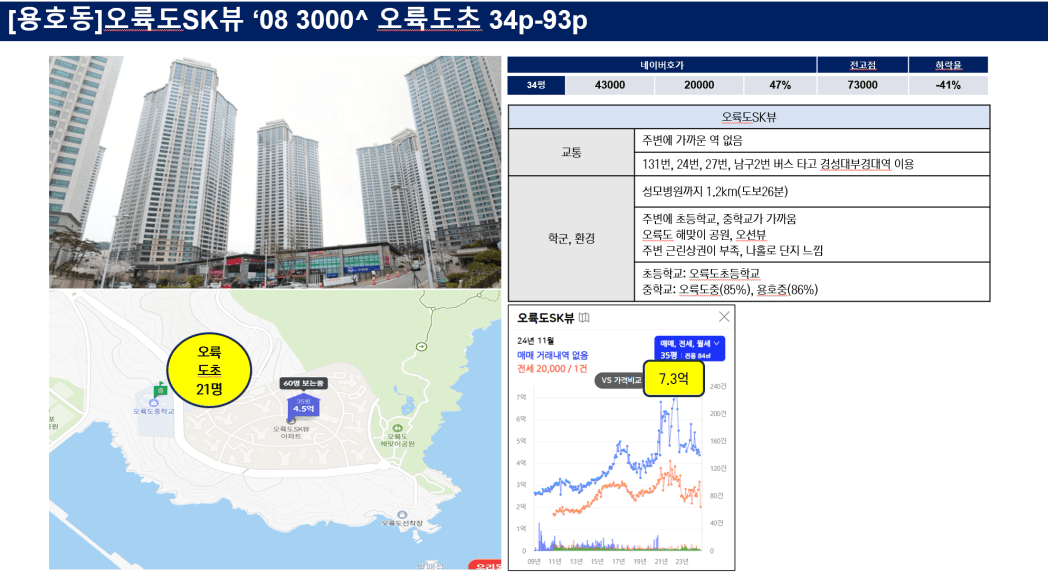
Task: Click 매매 거래내역 없음 blue text
Action: click(x=552, y=355)
